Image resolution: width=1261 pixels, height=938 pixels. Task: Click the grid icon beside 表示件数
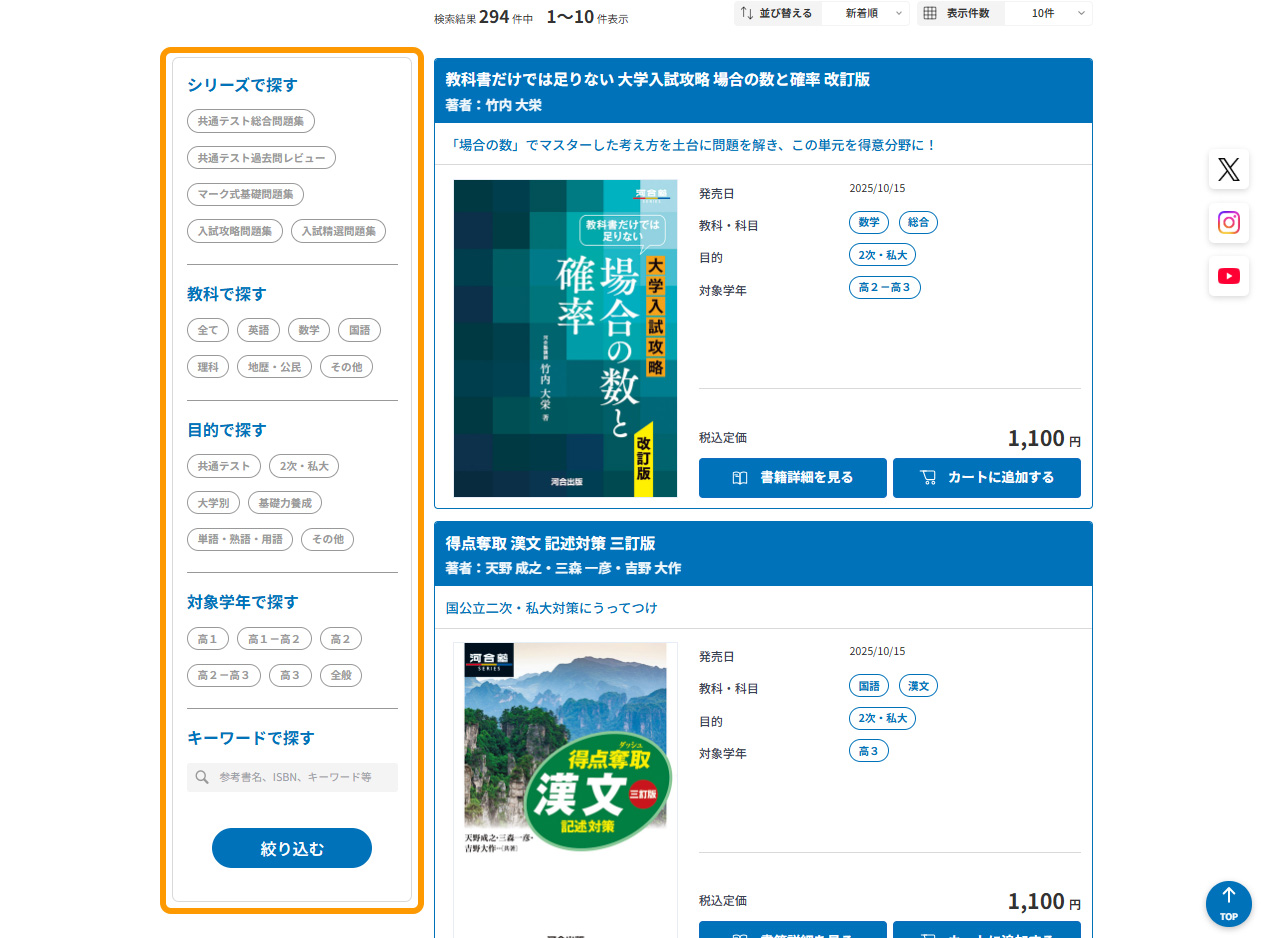pyautogui.click(x=930, y=13)
